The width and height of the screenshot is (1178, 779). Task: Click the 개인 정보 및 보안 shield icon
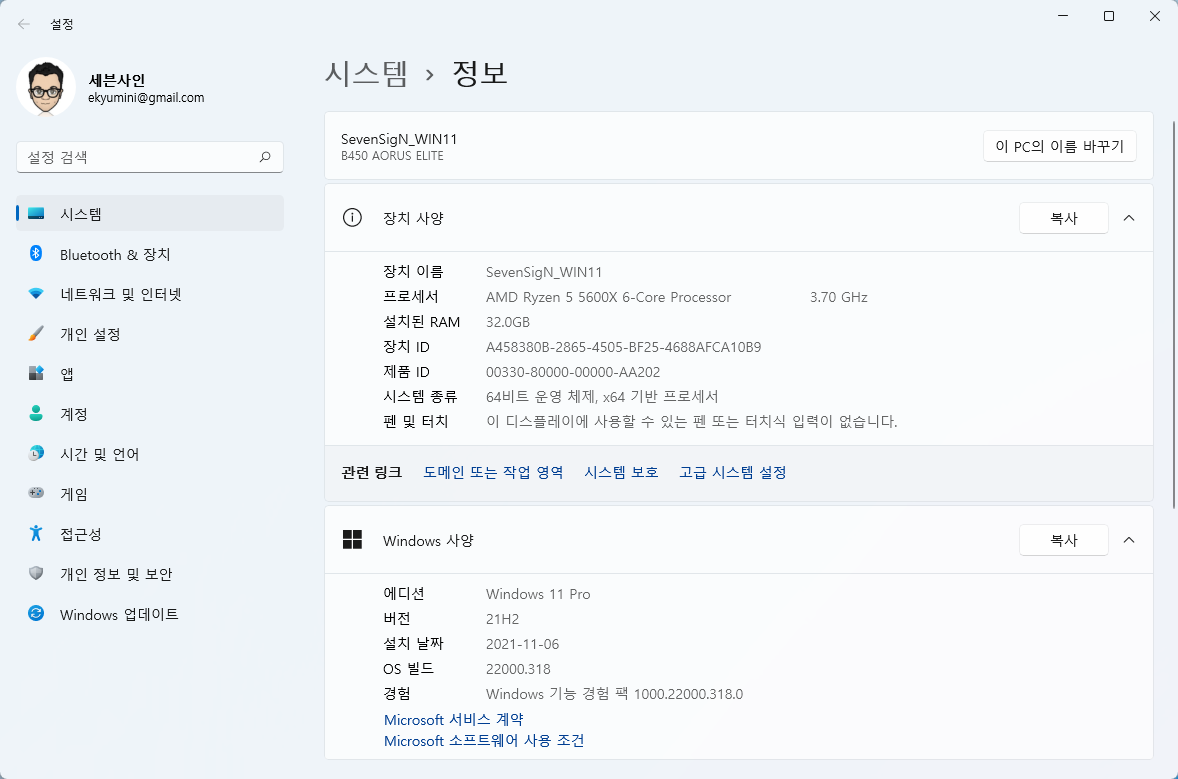(36, 573)
